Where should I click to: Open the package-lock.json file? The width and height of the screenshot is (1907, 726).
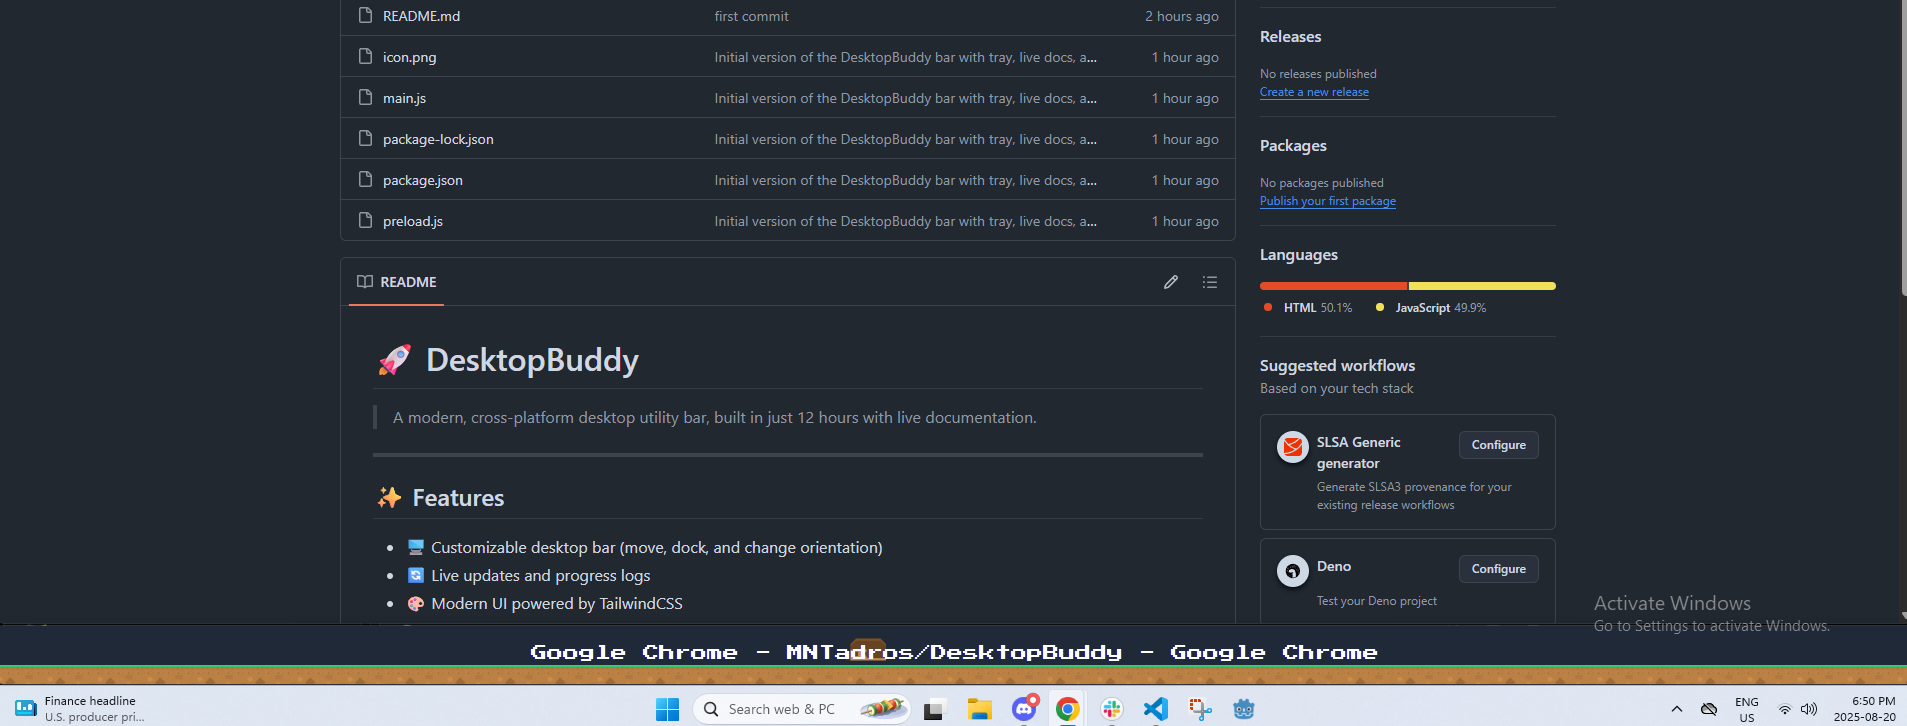click(x=438, y=139)
